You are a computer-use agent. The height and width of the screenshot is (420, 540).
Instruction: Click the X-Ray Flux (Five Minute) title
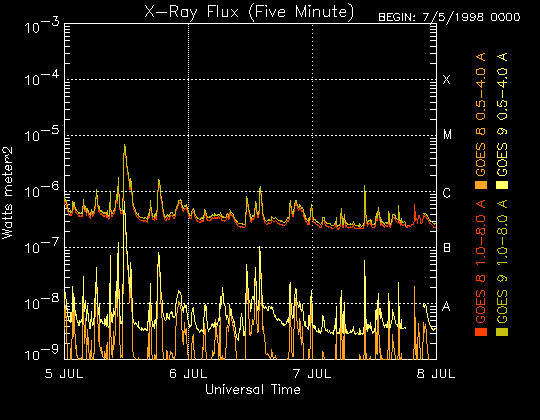click(249, 12)
